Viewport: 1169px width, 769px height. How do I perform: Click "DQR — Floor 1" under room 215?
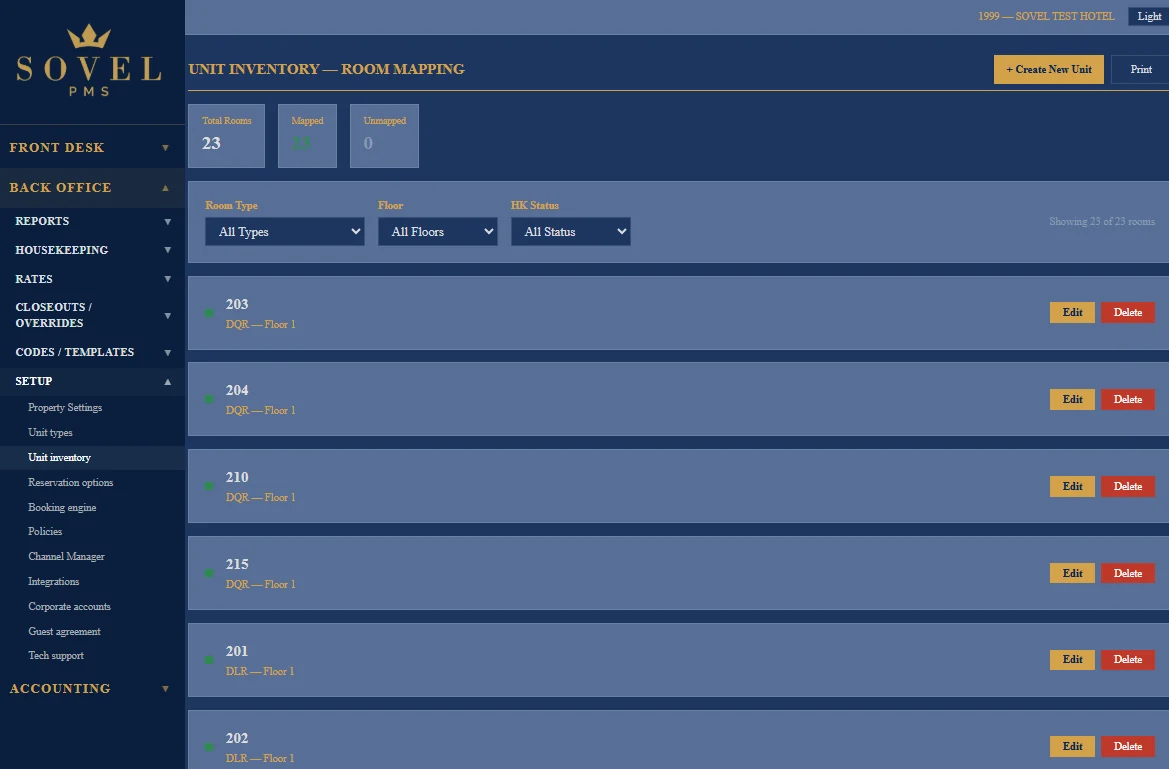261,584
